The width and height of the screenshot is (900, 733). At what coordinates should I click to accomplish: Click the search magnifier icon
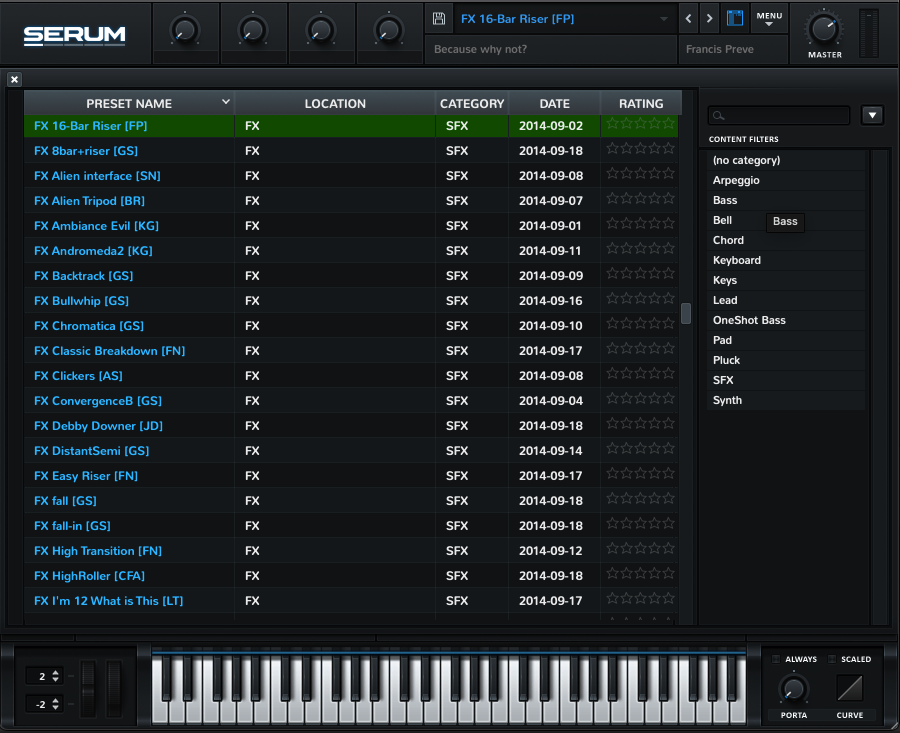tap(718, 116)
